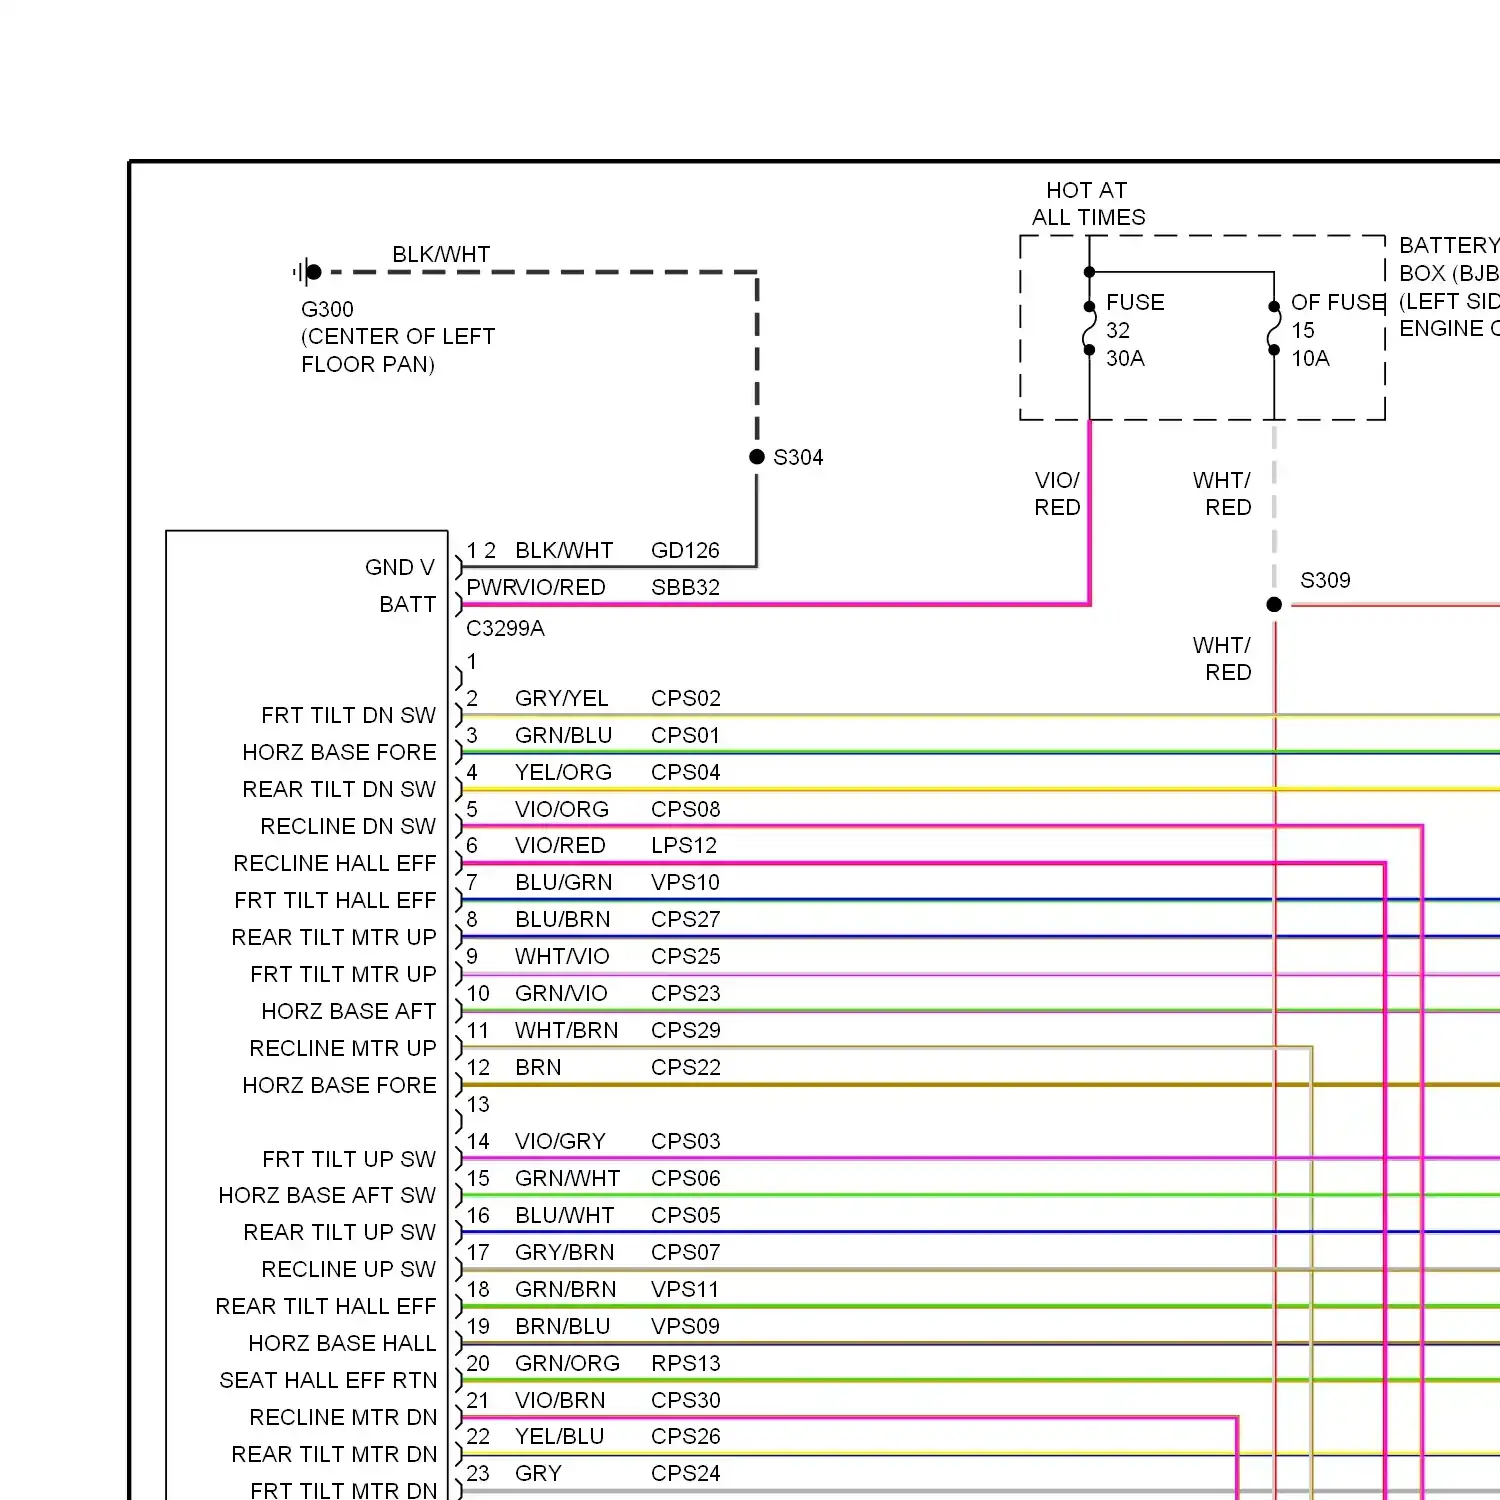This screenshot has width=1500, height=1500.
Task: Select the REAR TILT HALL EFF label
Action: click(x=326, y=1307)
